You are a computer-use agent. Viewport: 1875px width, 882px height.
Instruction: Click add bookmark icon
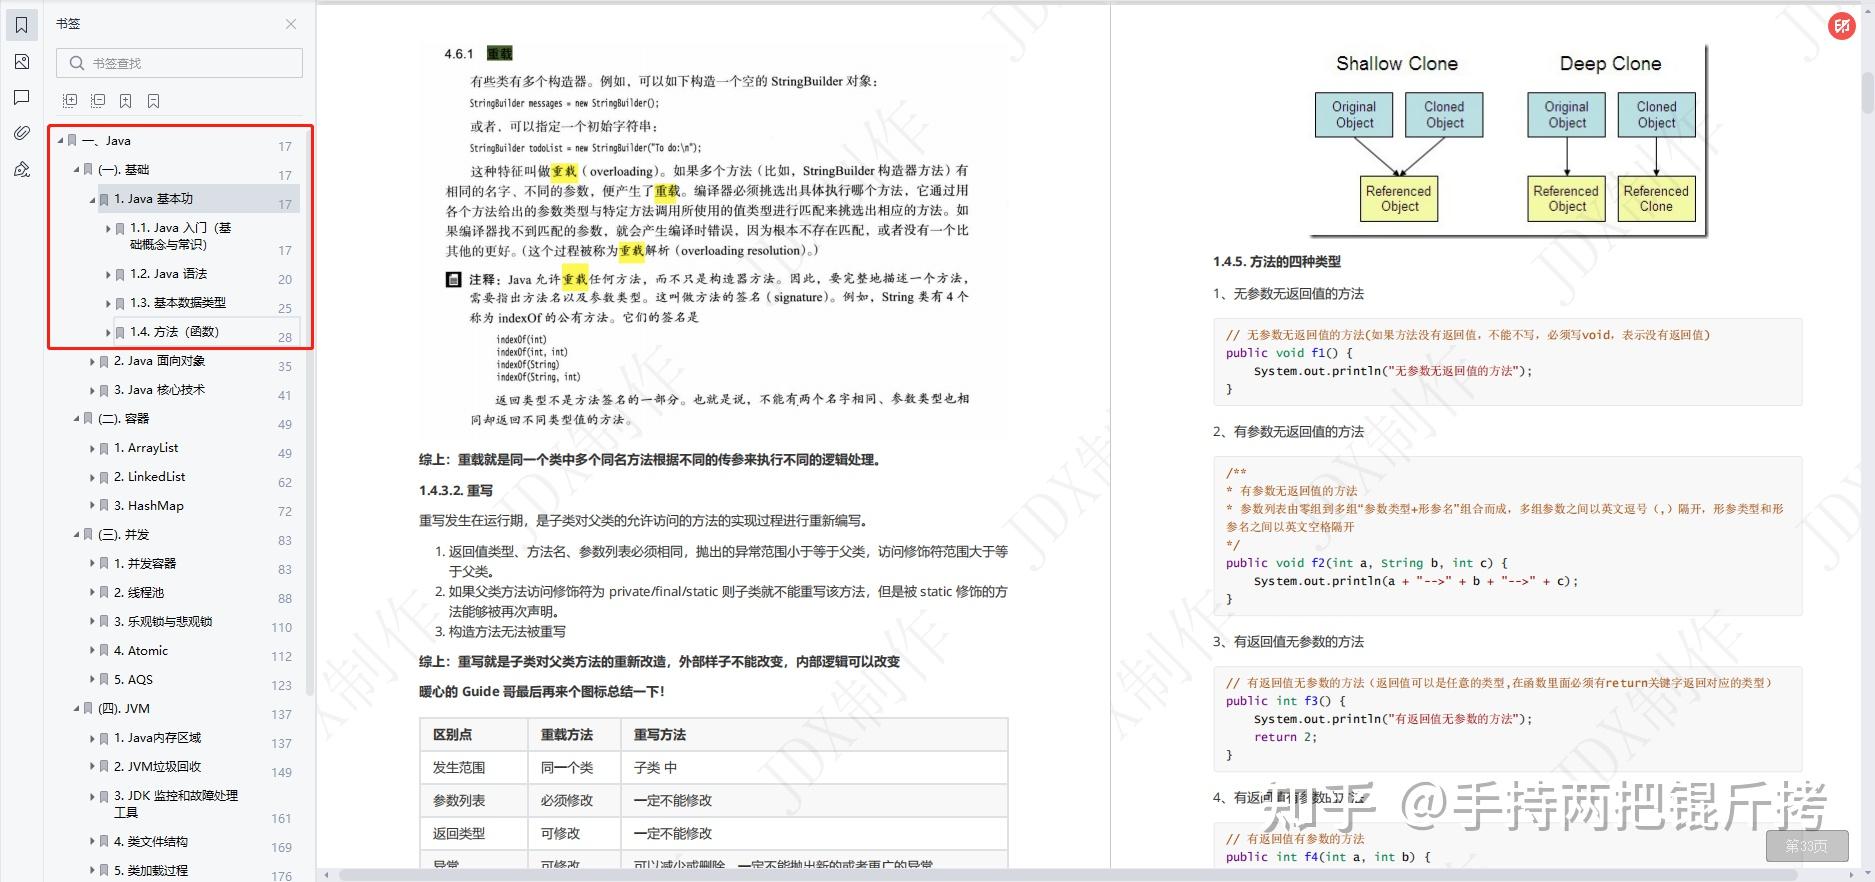[x=126, y=101]
